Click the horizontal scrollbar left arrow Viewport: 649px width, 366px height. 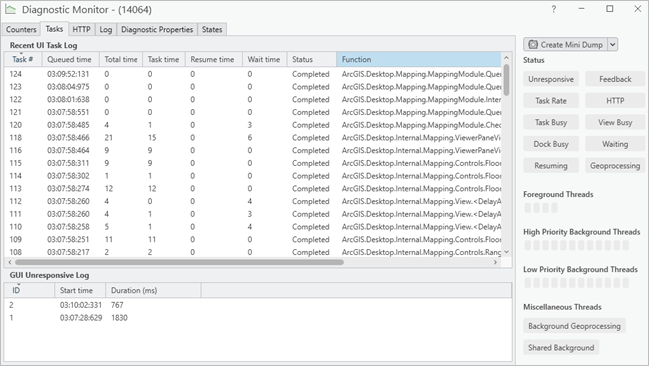[10, 262]
